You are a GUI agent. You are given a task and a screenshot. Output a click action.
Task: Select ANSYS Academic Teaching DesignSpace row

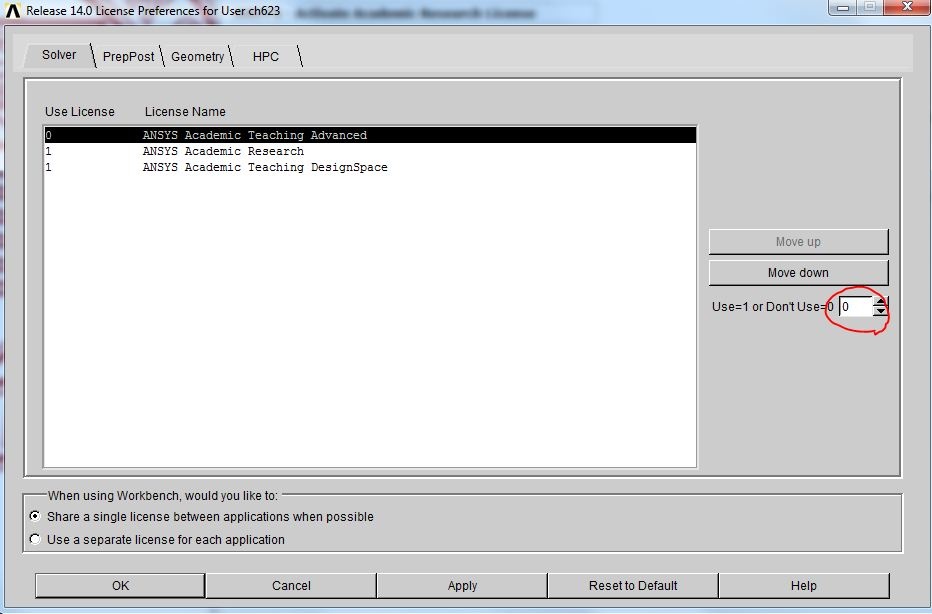(370, 167)
